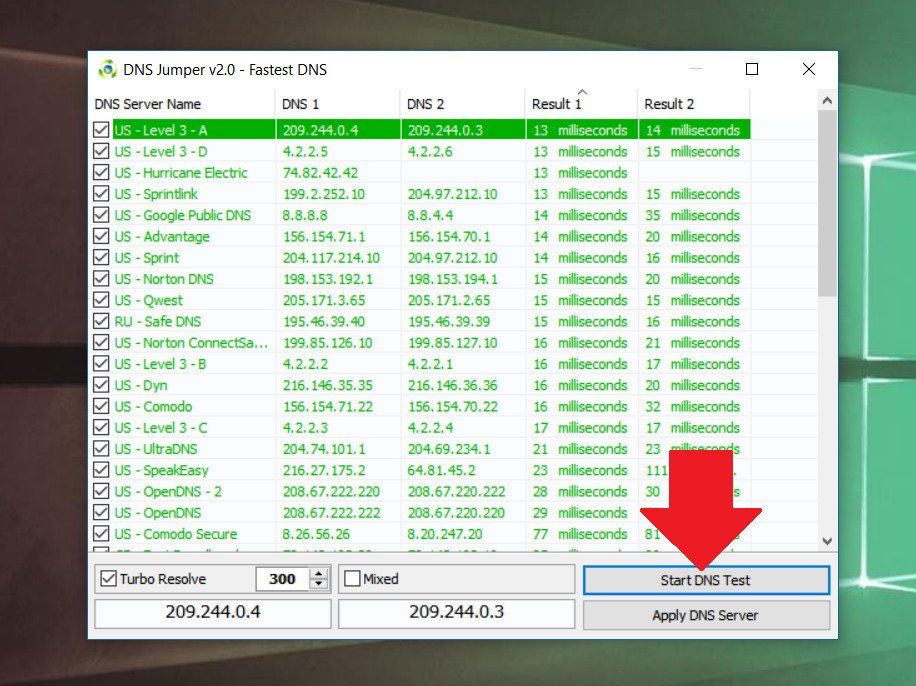Select the US - OpenDNS row name
The image size is (916, 686).
(x=158, y=512)
